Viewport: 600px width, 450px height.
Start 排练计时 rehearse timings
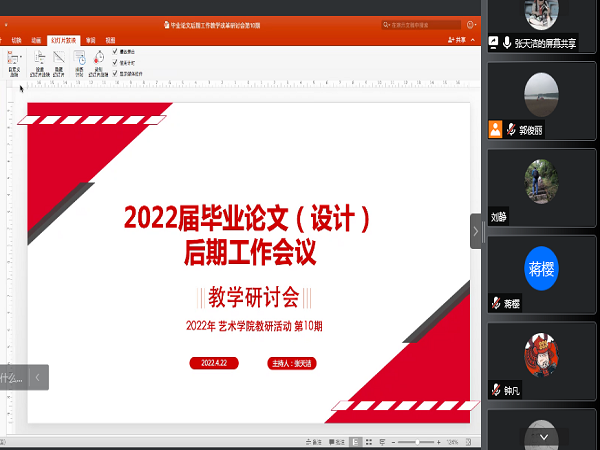[79, 63]
